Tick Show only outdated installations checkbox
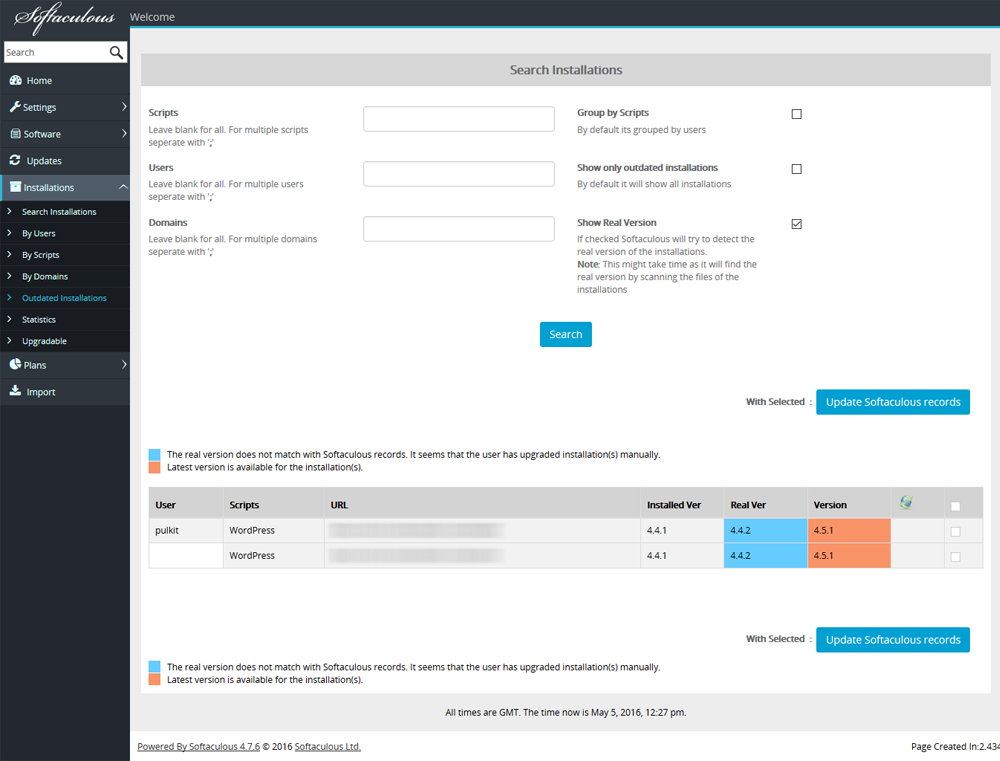This screenshot has width=1000, height=761. 797,169
